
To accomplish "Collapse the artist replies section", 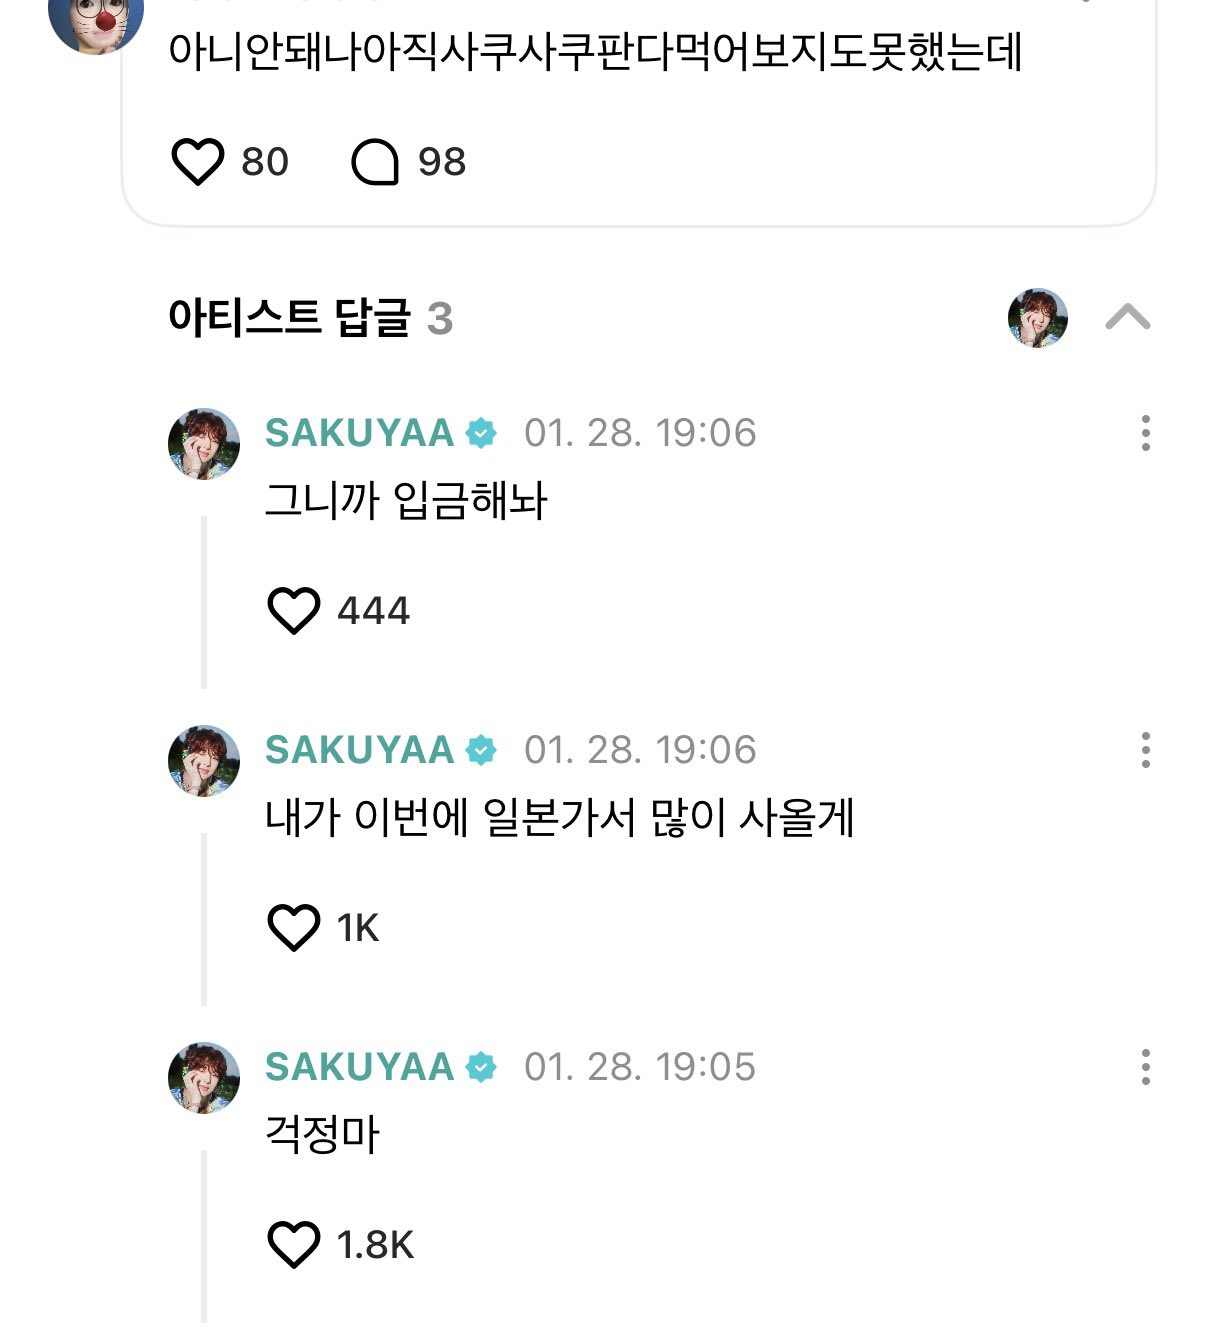I will (1127, 318).
